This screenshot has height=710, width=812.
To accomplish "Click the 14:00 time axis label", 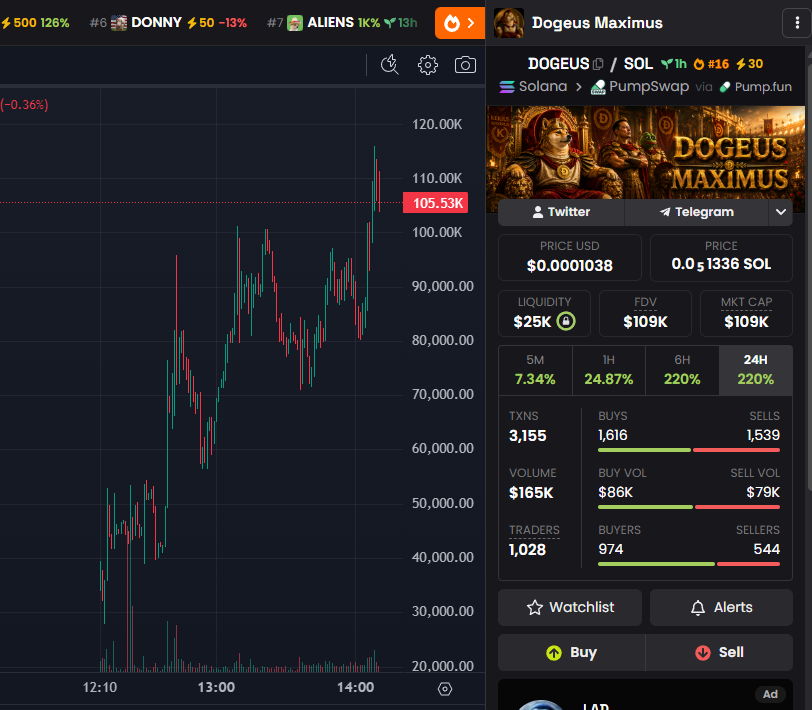I will click(355, 688).
